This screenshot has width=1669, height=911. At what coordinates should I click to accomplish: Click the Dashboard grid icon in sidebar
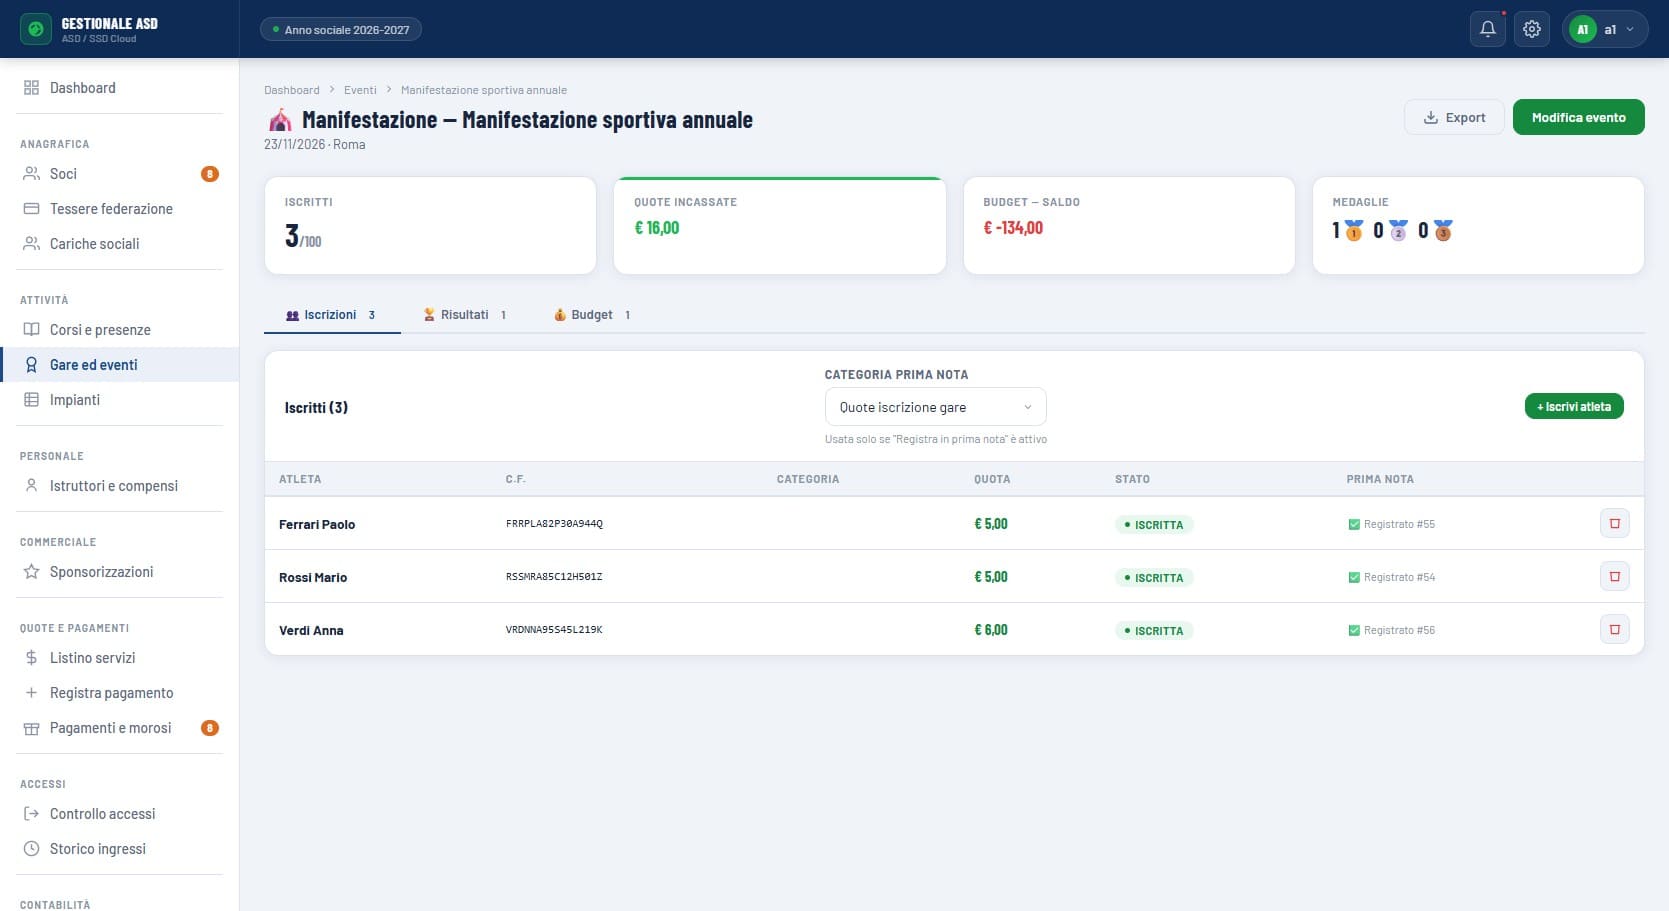tap(31, 88)
